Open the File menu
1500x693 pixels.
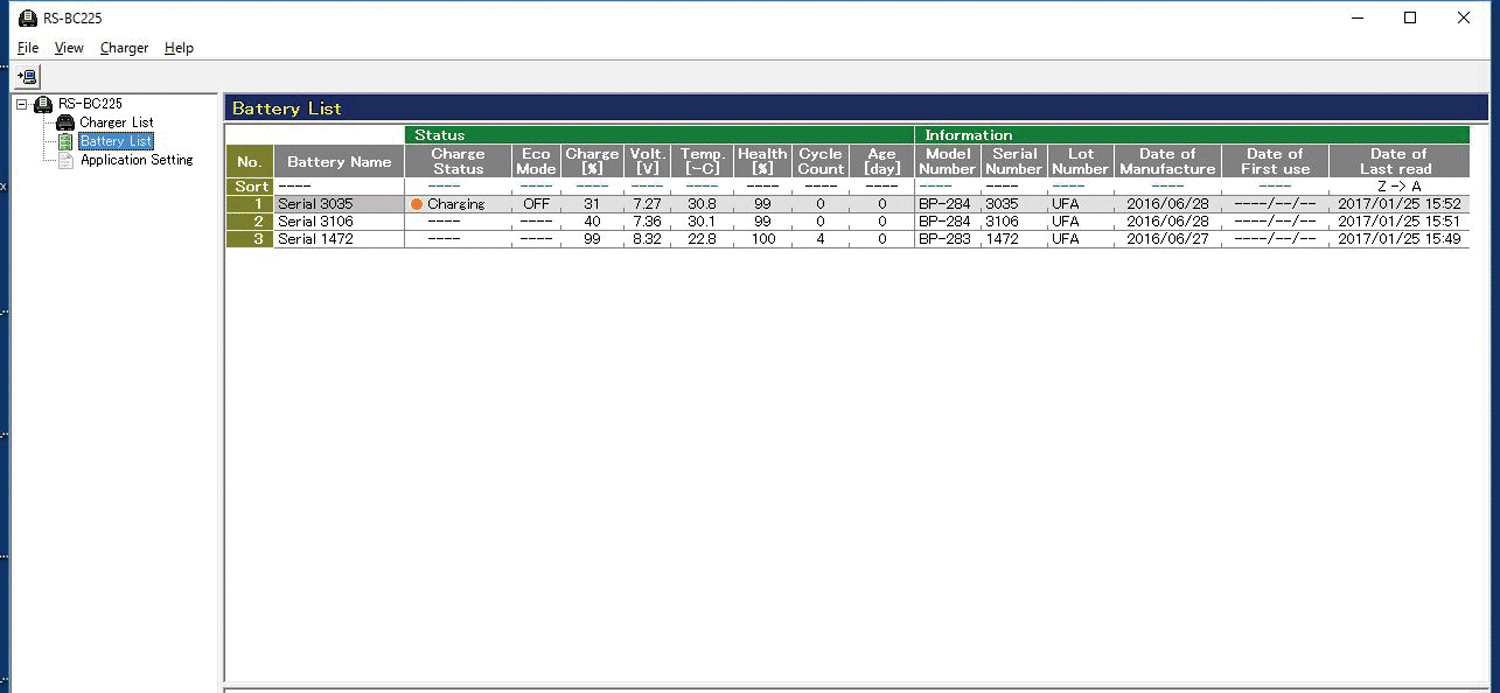click(x=28, y=48)
